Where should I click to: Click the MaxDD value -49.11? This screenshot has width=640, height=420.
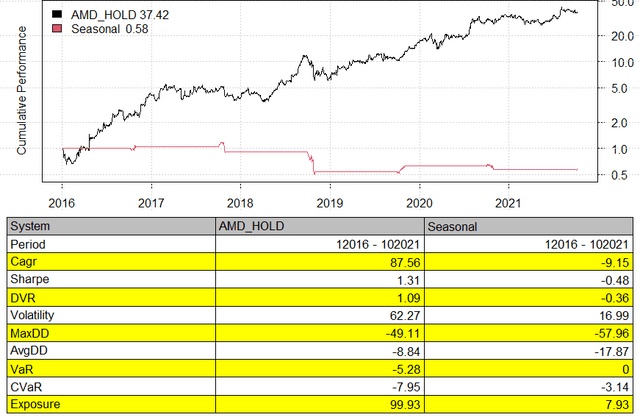pyautogui.click(x=403, y=334)
